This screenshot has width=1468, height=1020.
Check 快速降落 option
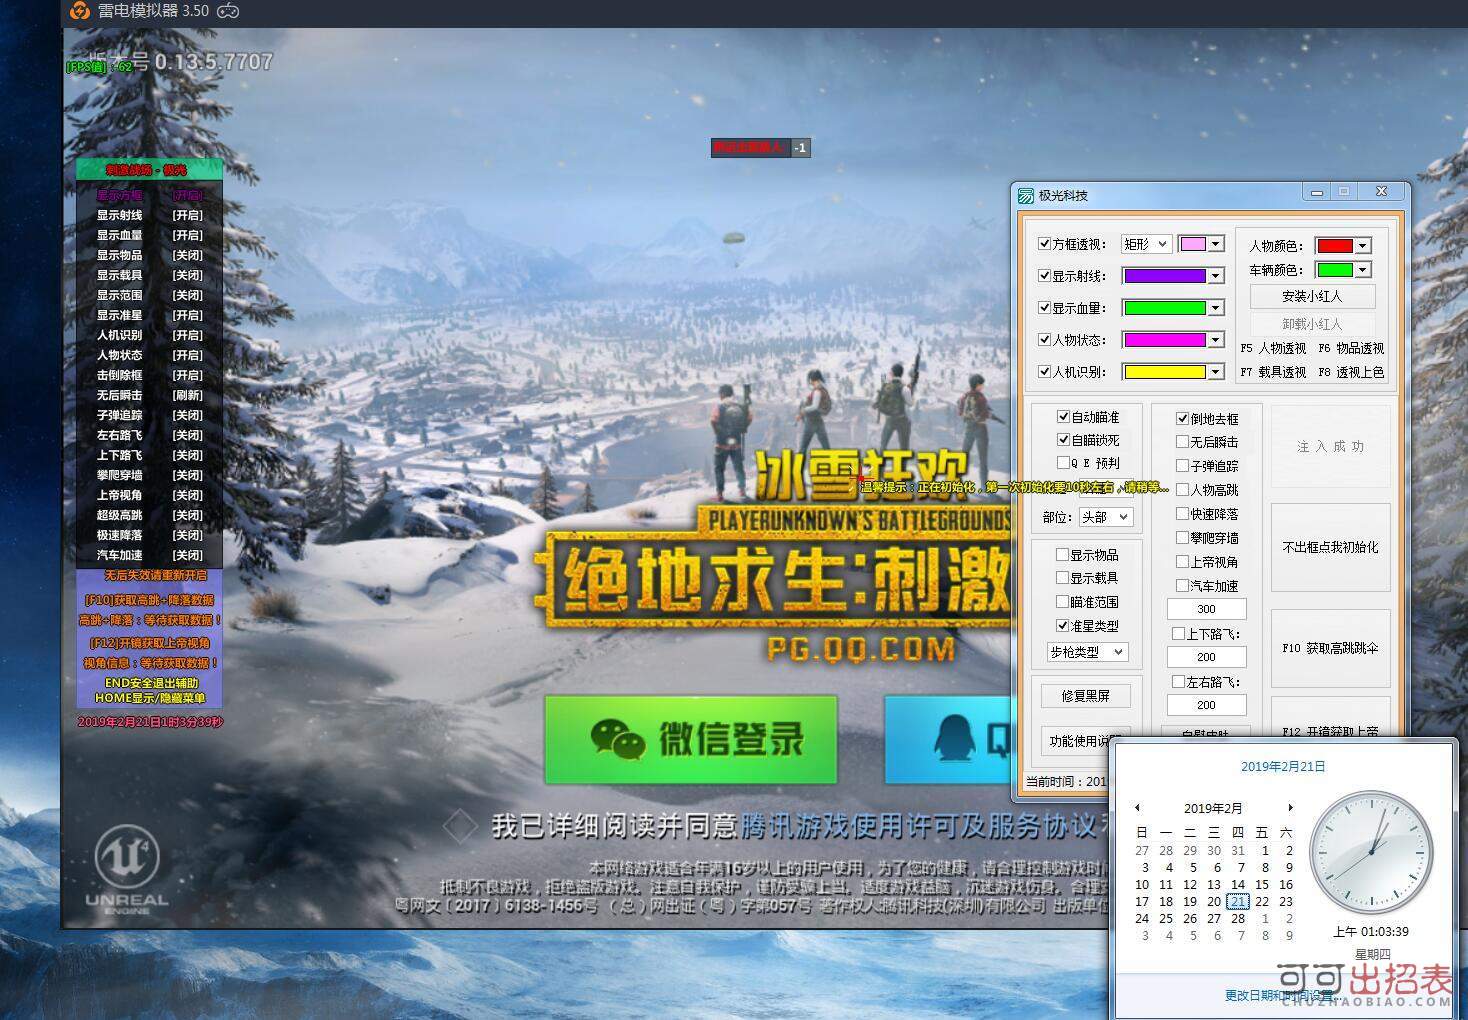(x=1183, y=513)
